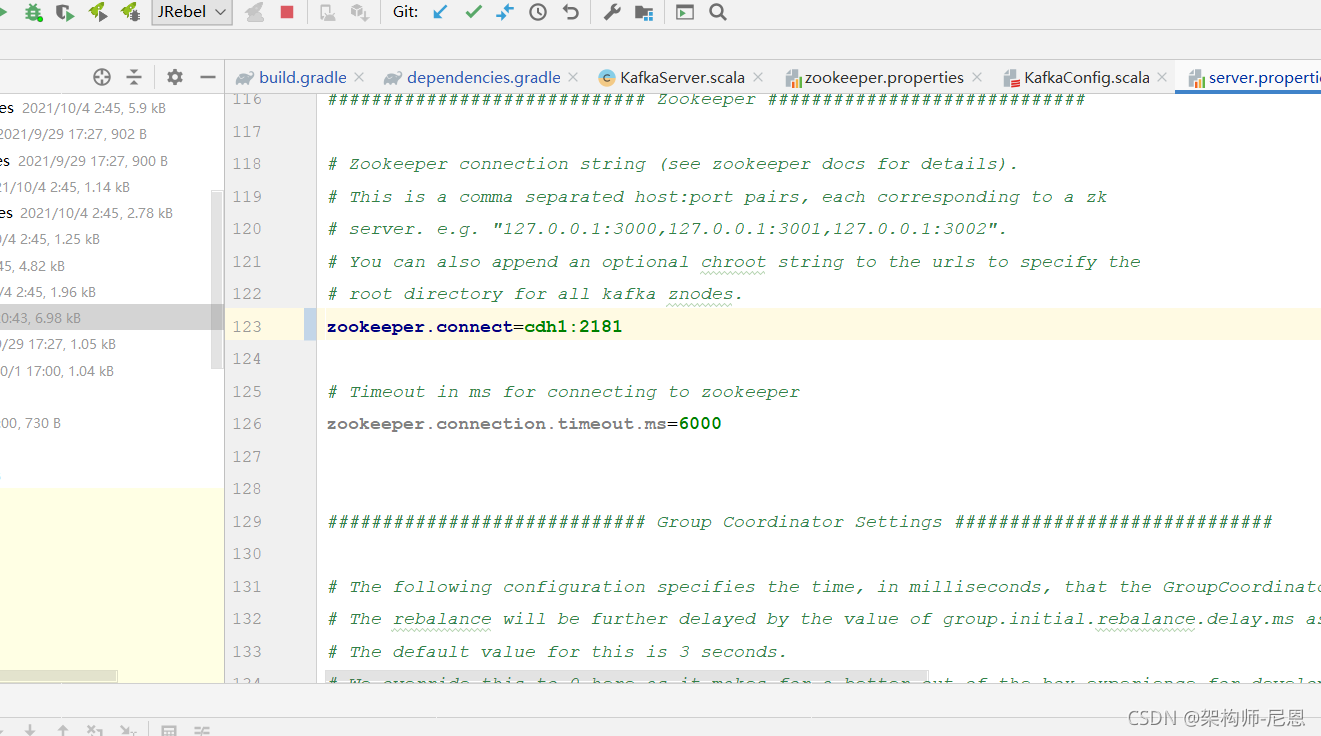Close the zookeeper.properties tab
This screenshot has width=1321, height=736.
(977, 77)
